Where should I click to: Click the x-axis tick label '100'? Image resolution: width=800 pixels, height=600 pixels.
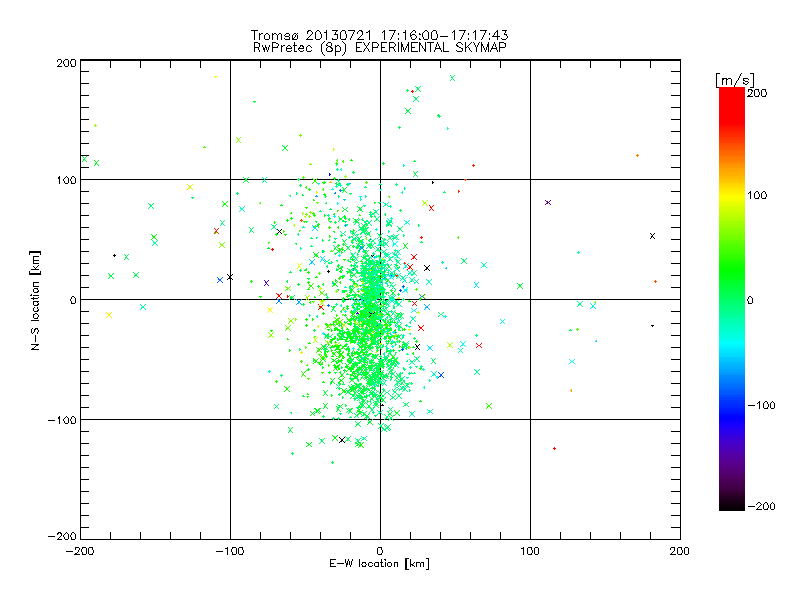click(530, 551)
